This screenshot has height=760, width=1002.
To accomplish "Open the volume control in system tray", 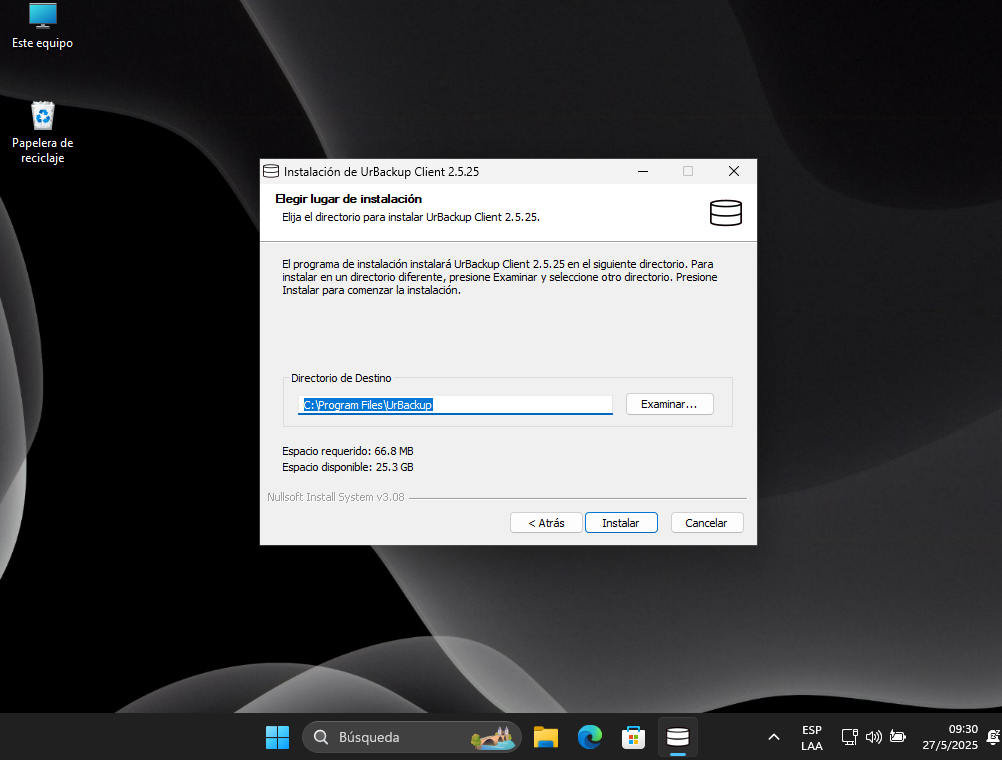I will [x=874, y=737].
